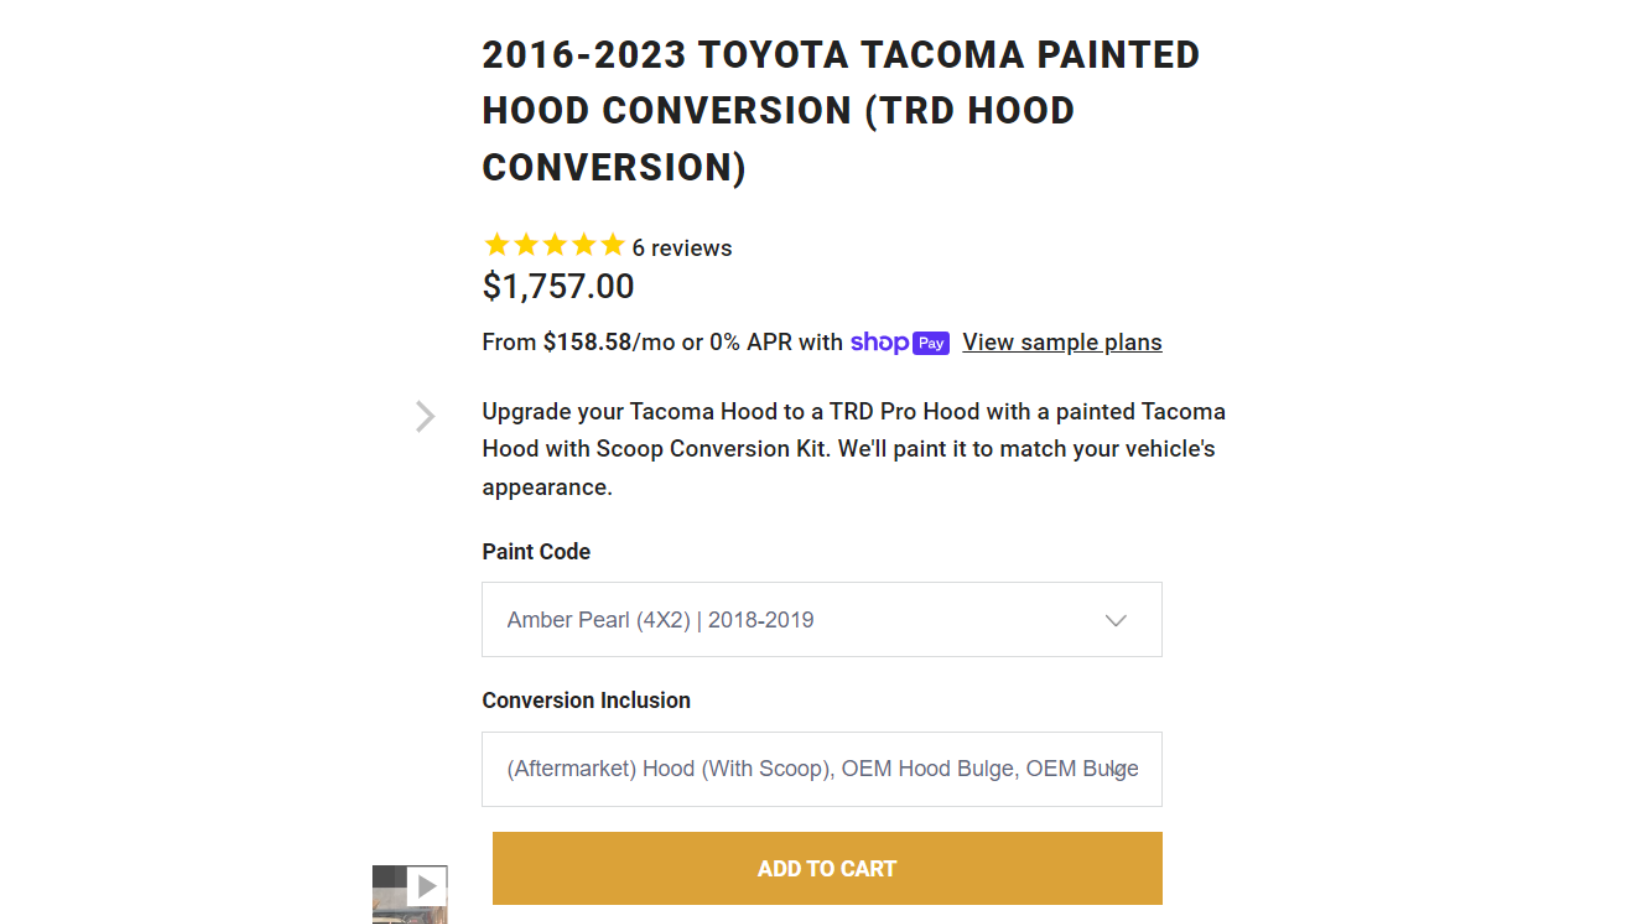The width and height of the screenshot is (1640, 924).
Task: Click the chevron arrow in Paint Code selector
Action: point(1116,621)
